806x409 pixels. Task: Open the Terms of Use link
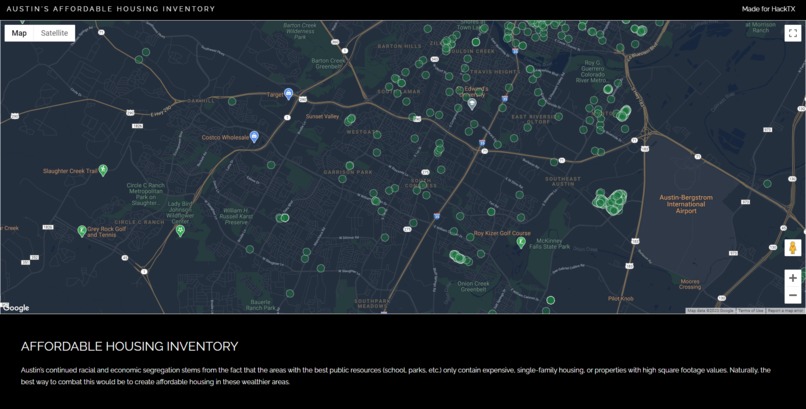pos(750,311)
